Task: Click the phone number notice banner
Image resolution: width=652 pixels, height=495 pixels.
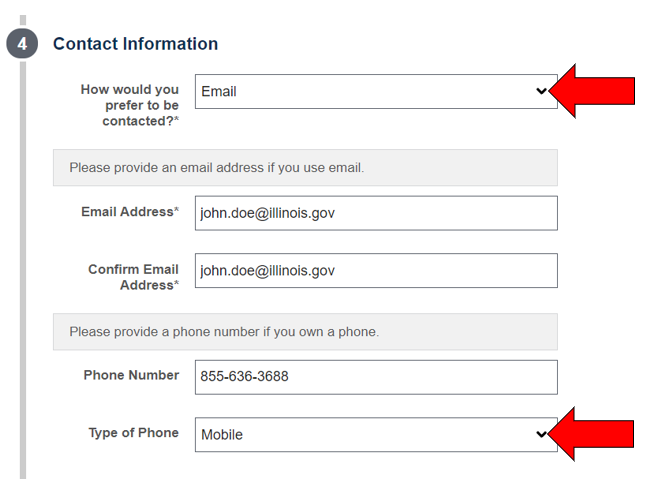Action: (x=305, y=332)
